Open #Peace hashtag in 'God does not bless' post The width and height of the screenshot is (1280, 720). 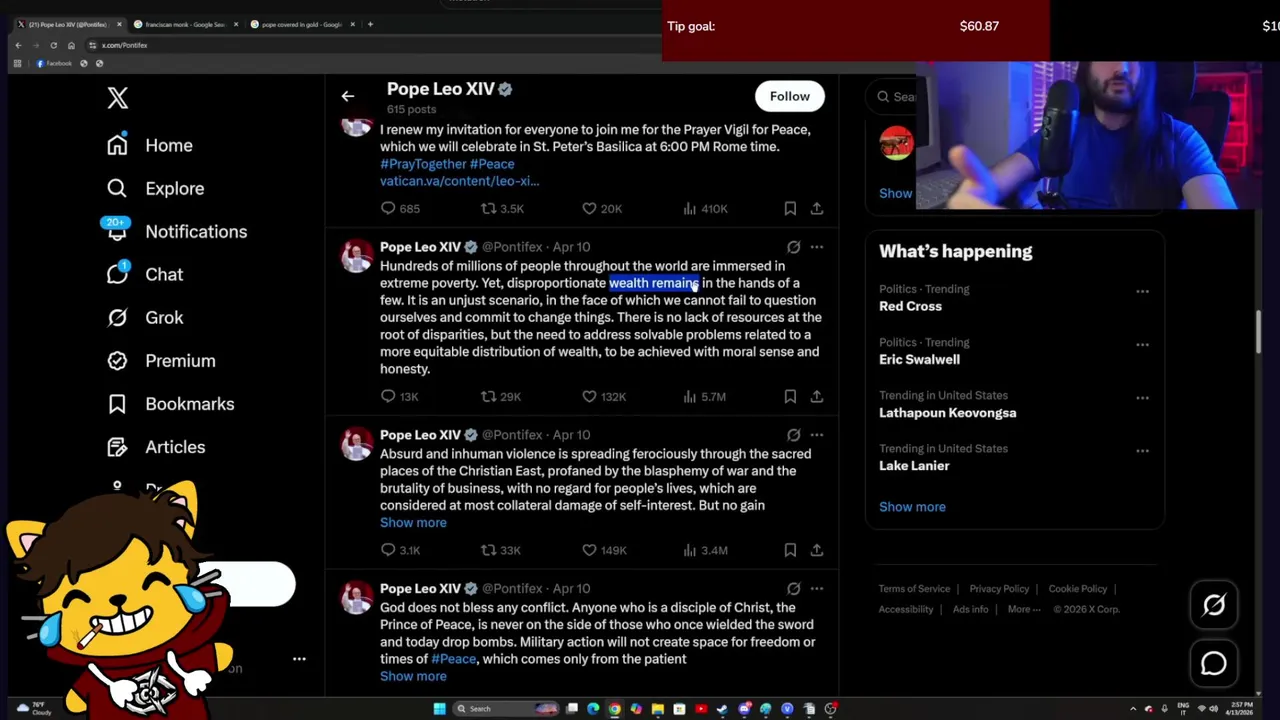pos(453,659)
